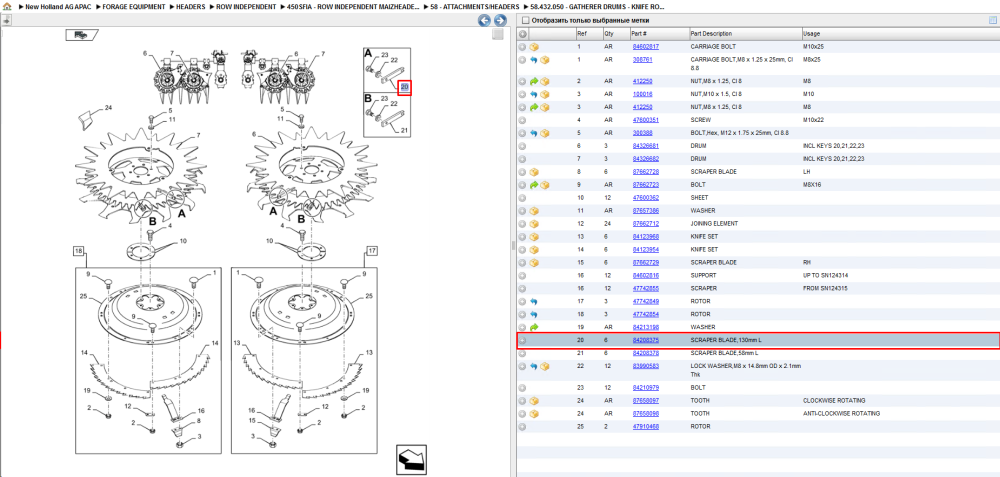The height and width of the screenshot is (477, 1000).
Task: Click boxed callout 18 in diagram
Action: point(78,251)
